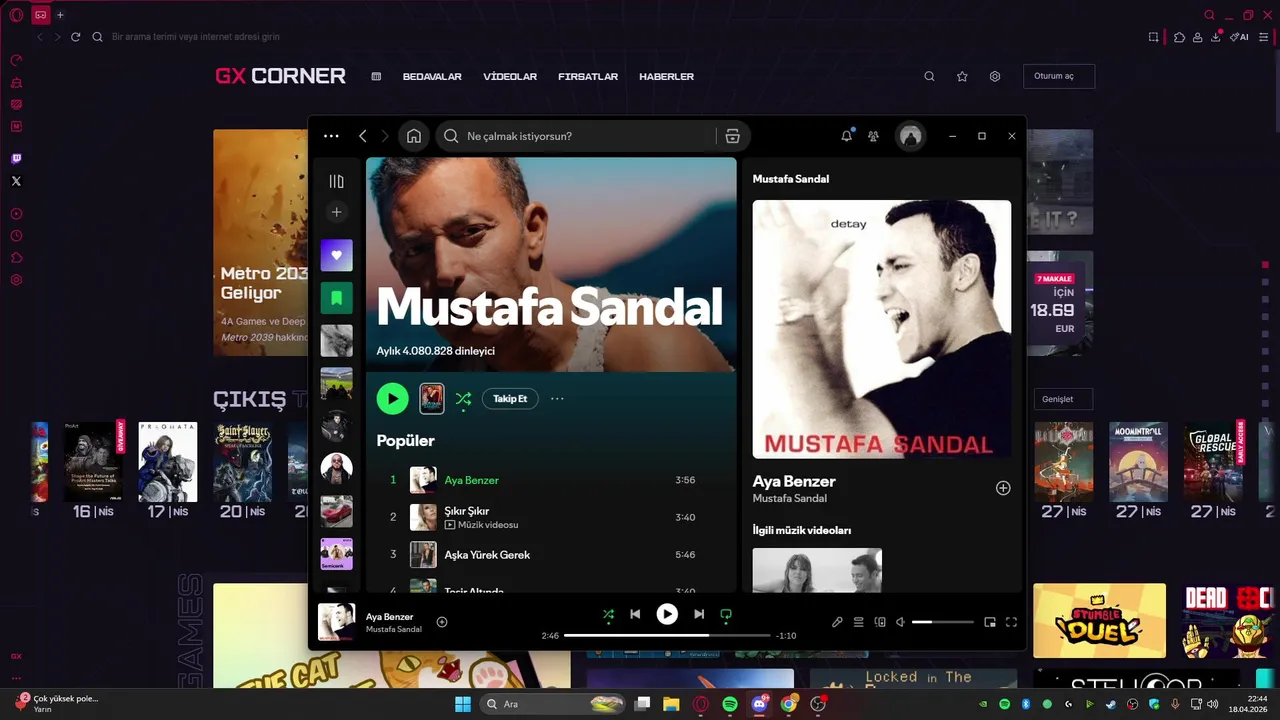Open Spotify notifications bell

847,136
